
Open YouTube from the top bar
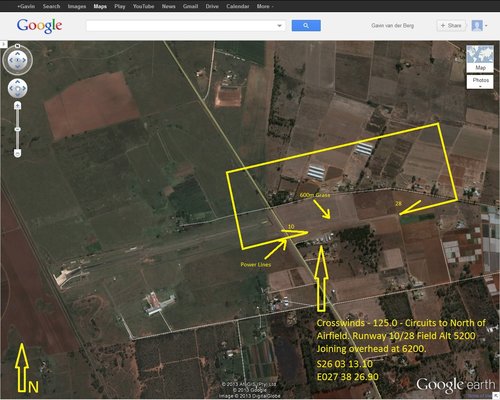pyautogui.click(x=143, y=6)
